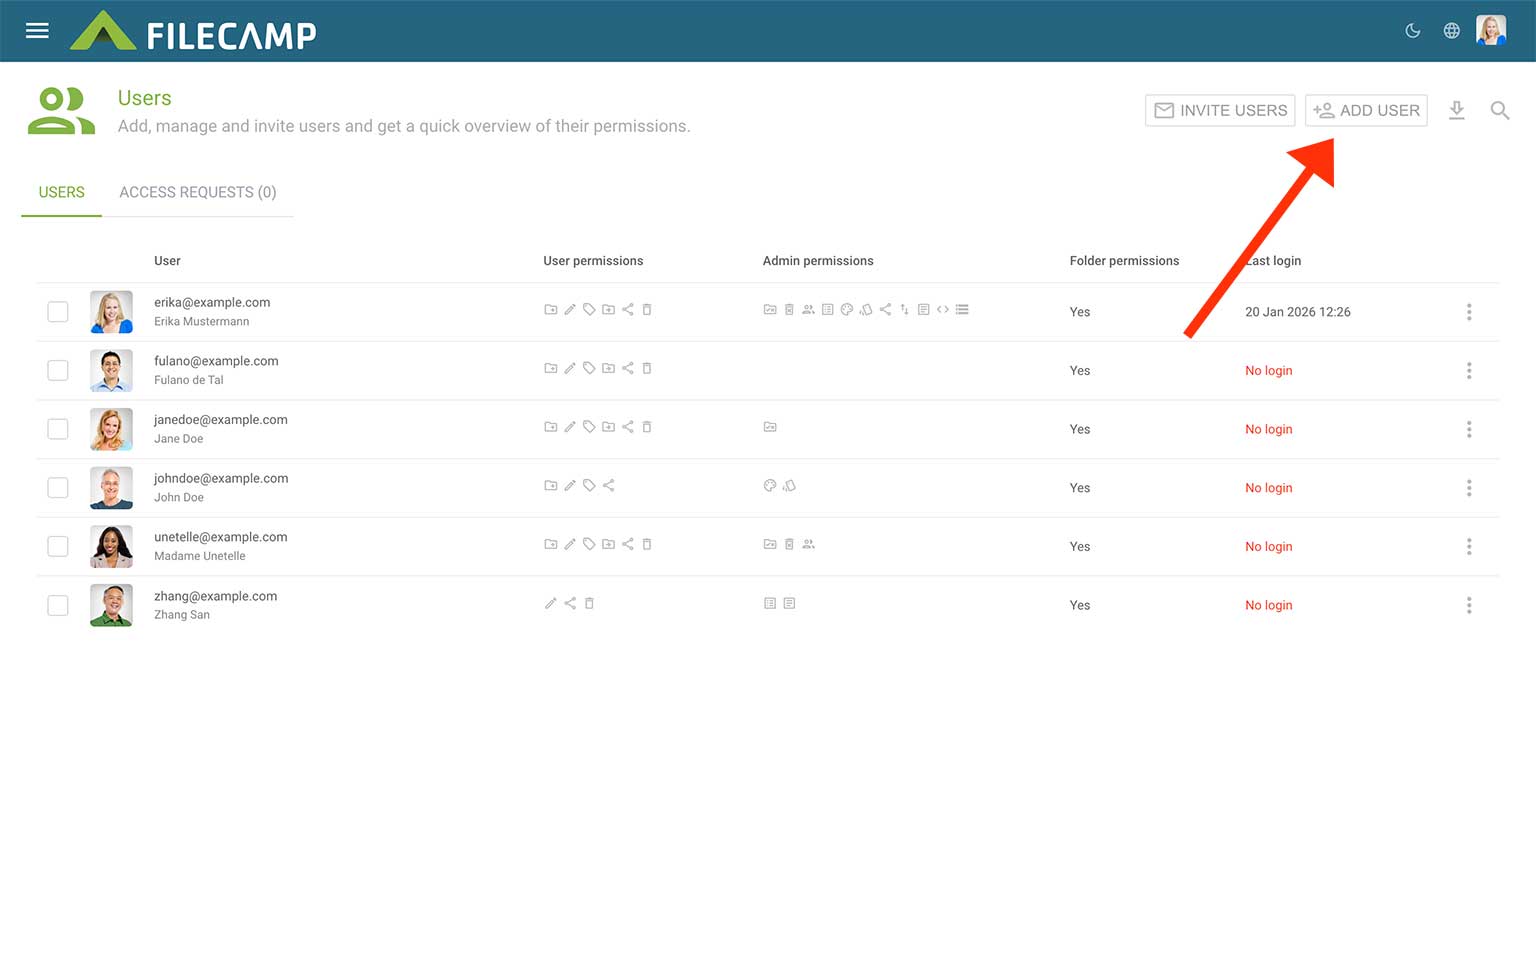Open the language globe icon
Image resolution: width=1536 pixels, height=960 pixels.
coord(1451,31)
